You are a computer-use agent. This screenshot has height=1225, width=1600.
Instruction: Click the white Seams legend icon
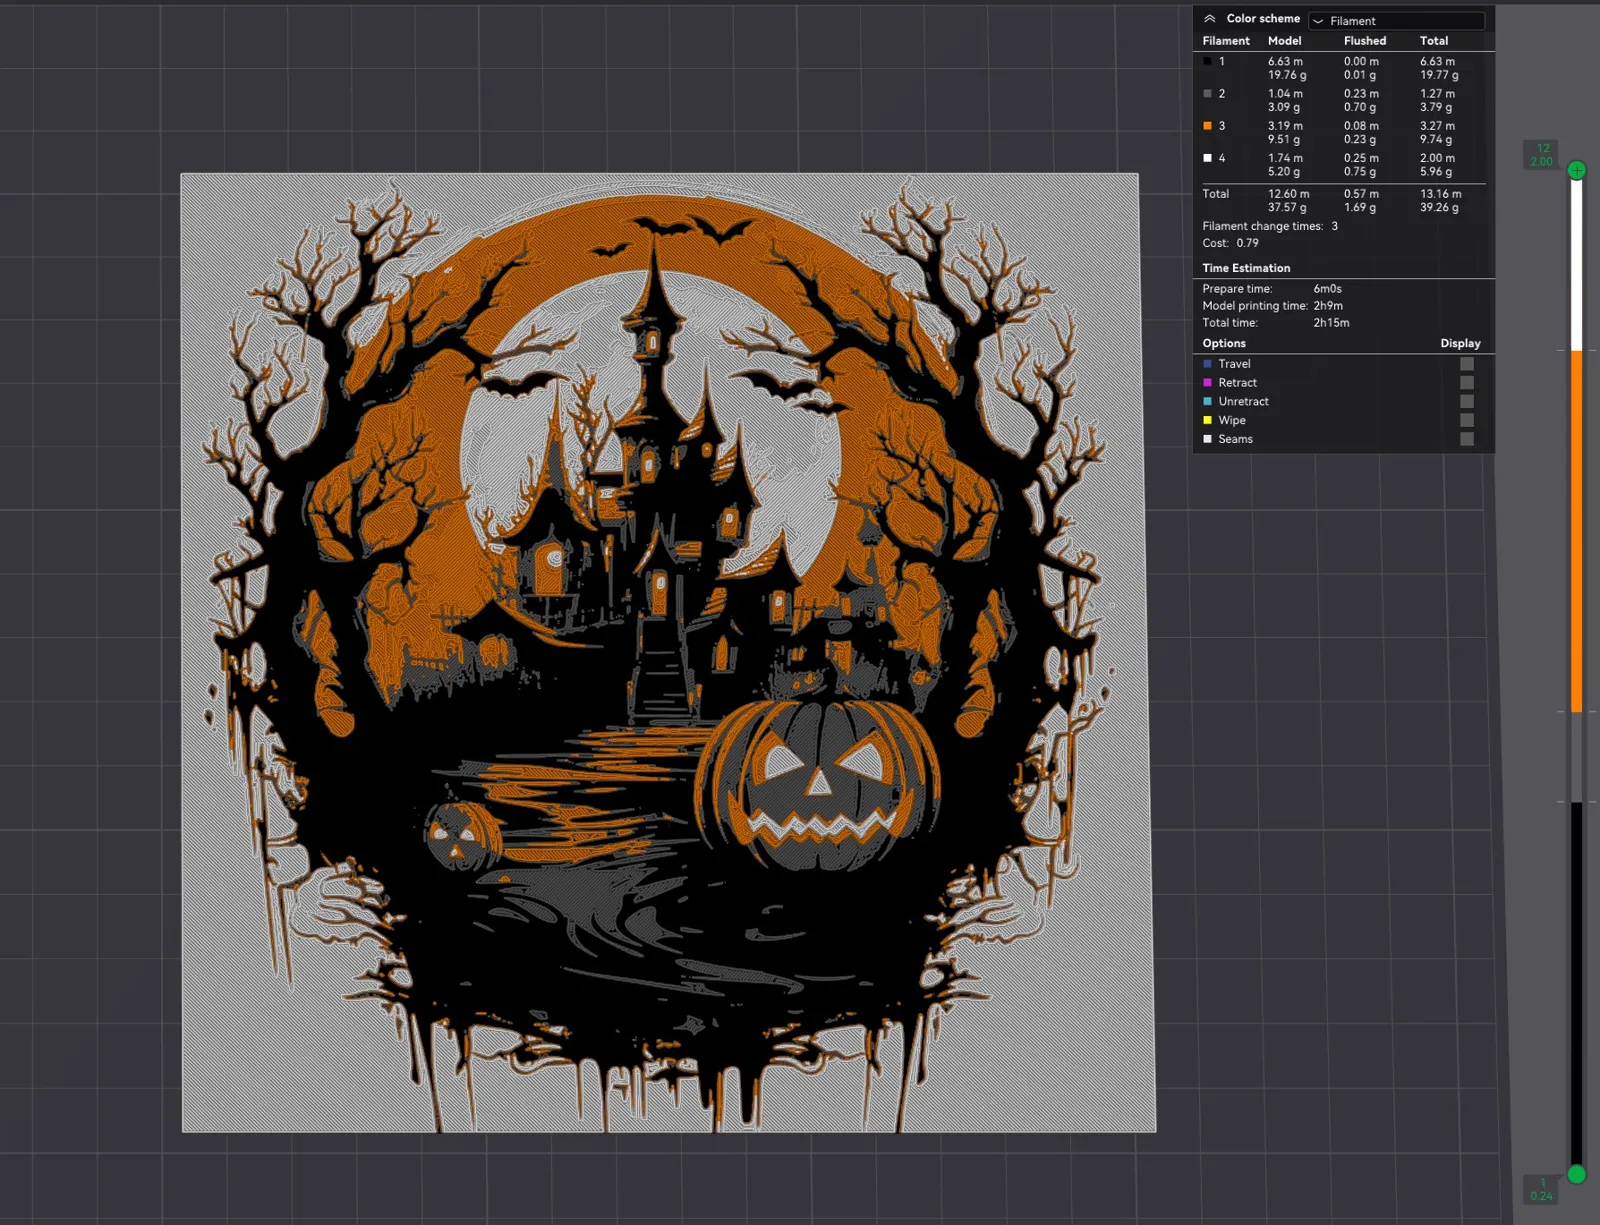[1207, 439]
